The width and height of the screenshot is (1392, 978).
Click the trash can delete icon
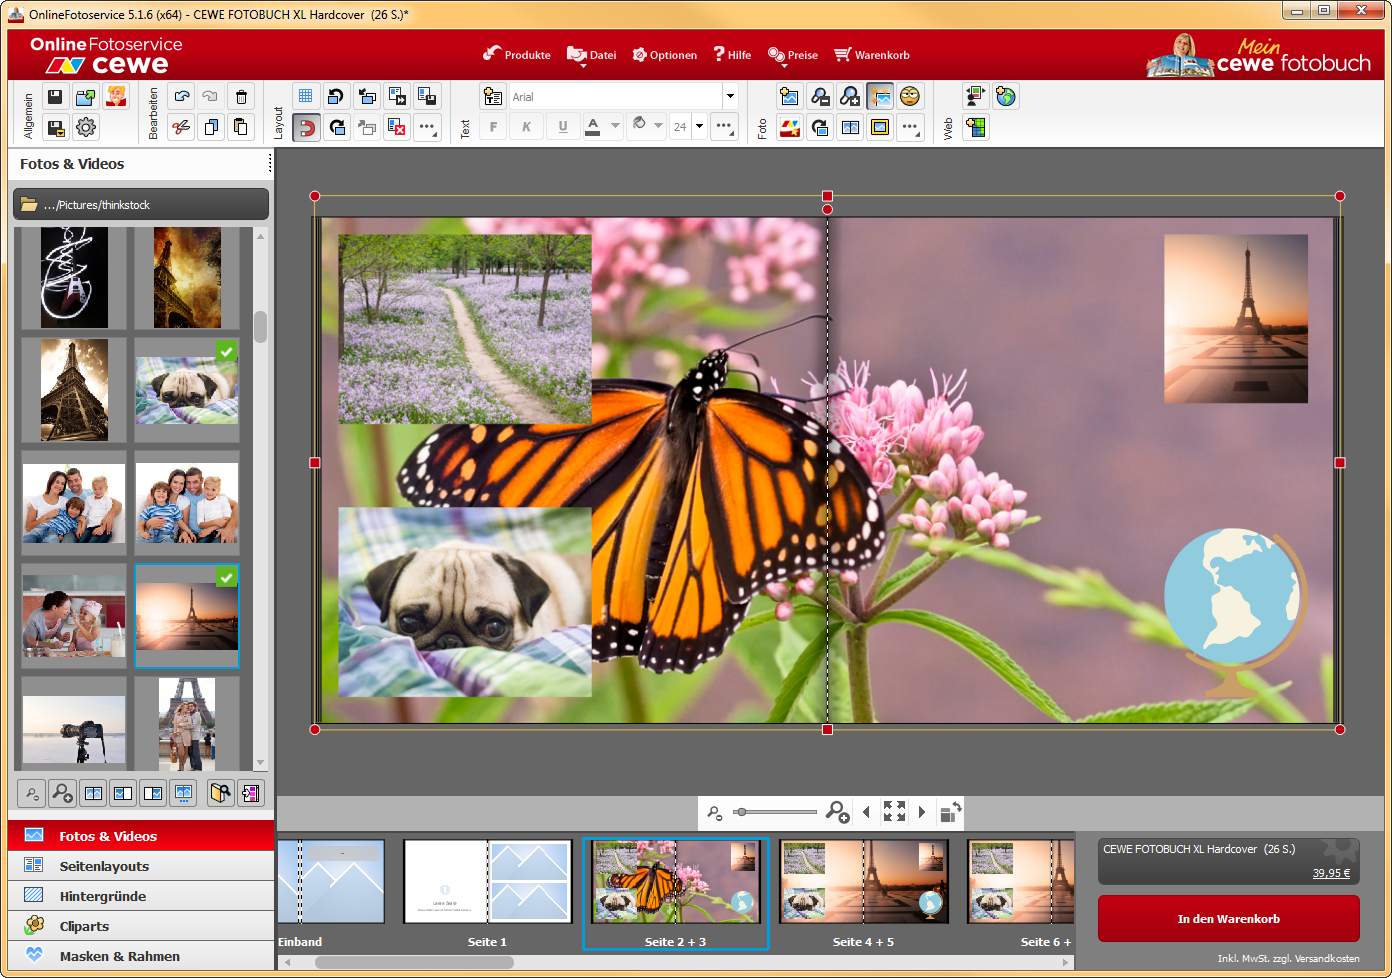click(x=241, y=97)
